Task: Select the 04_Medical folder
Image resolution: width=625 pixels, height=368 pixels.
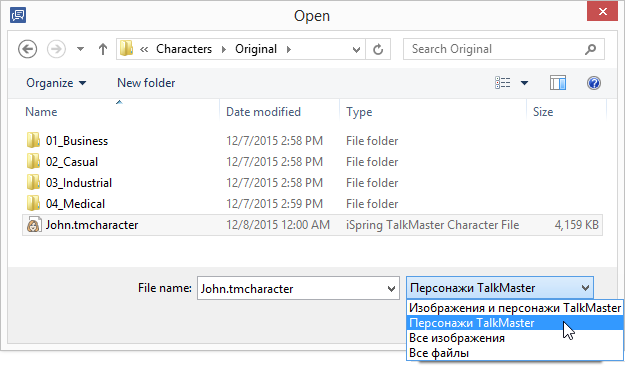Action: (x=75, y=204)
